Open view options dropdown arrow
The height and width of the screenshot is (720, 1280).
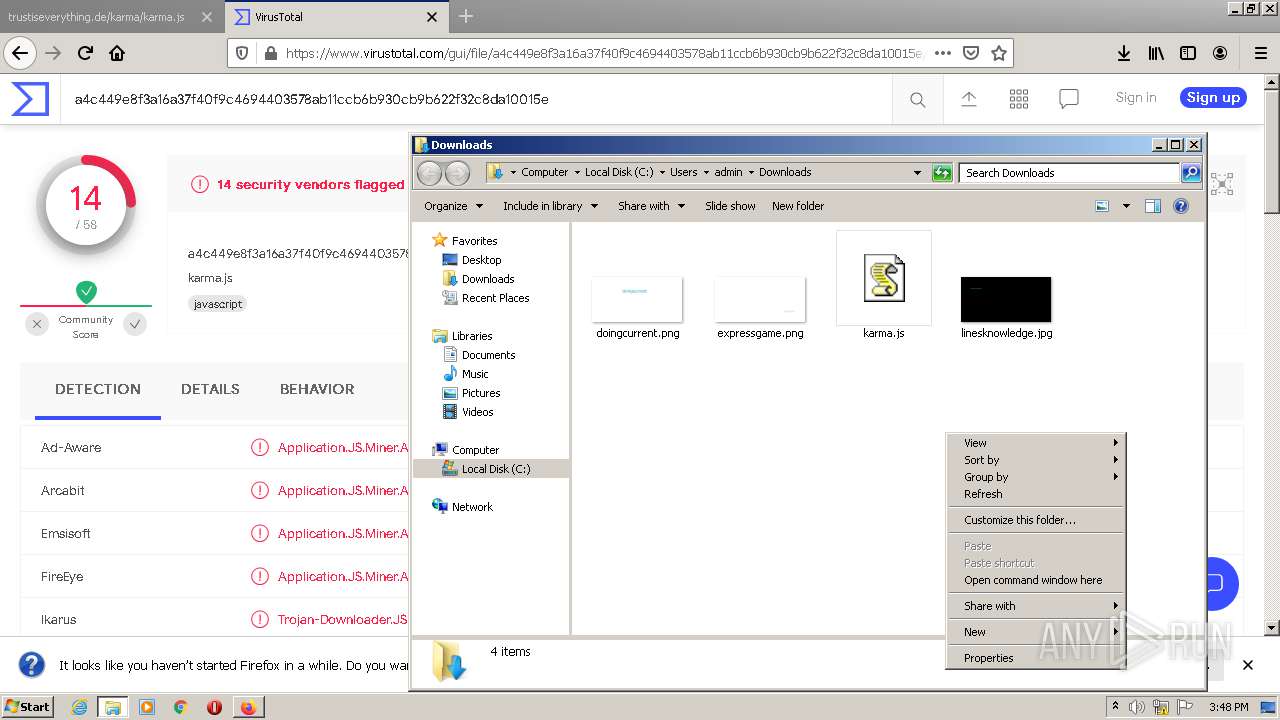tap(1126, 206)
